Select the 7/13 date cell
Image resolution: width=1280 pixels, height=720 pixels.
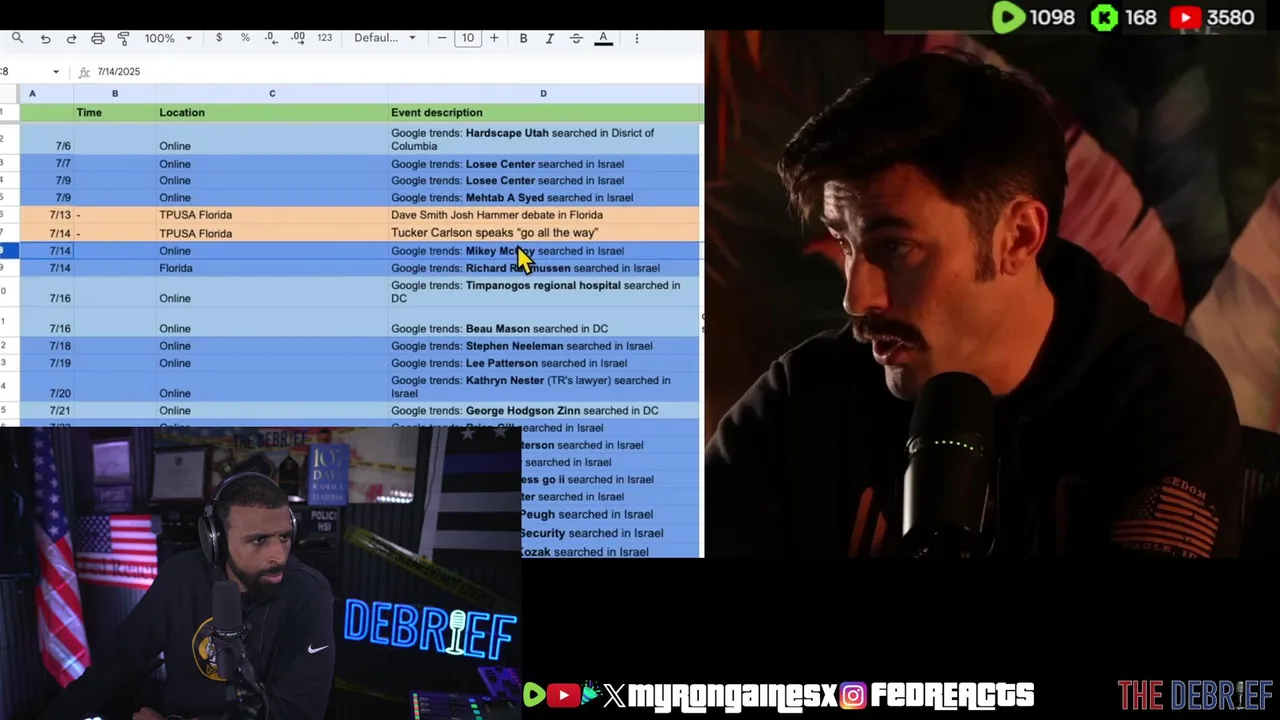[x=46, y=215]
